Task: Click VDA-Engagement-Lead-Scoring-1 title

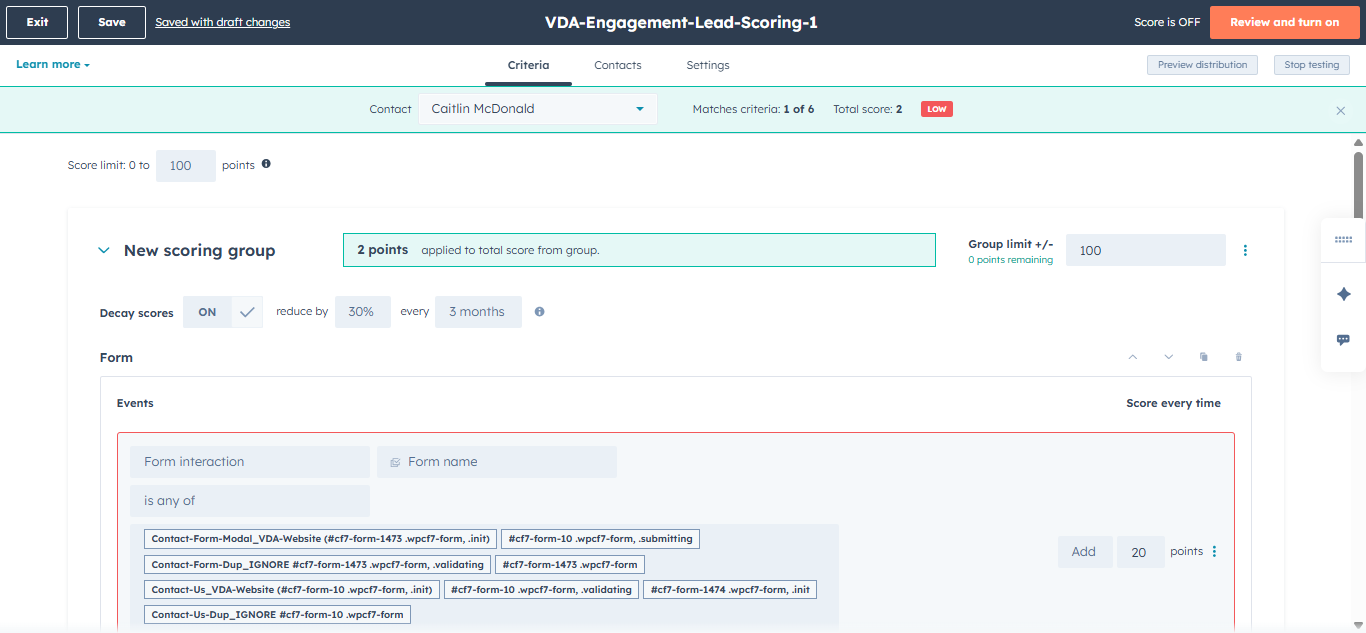Action: 681,22
